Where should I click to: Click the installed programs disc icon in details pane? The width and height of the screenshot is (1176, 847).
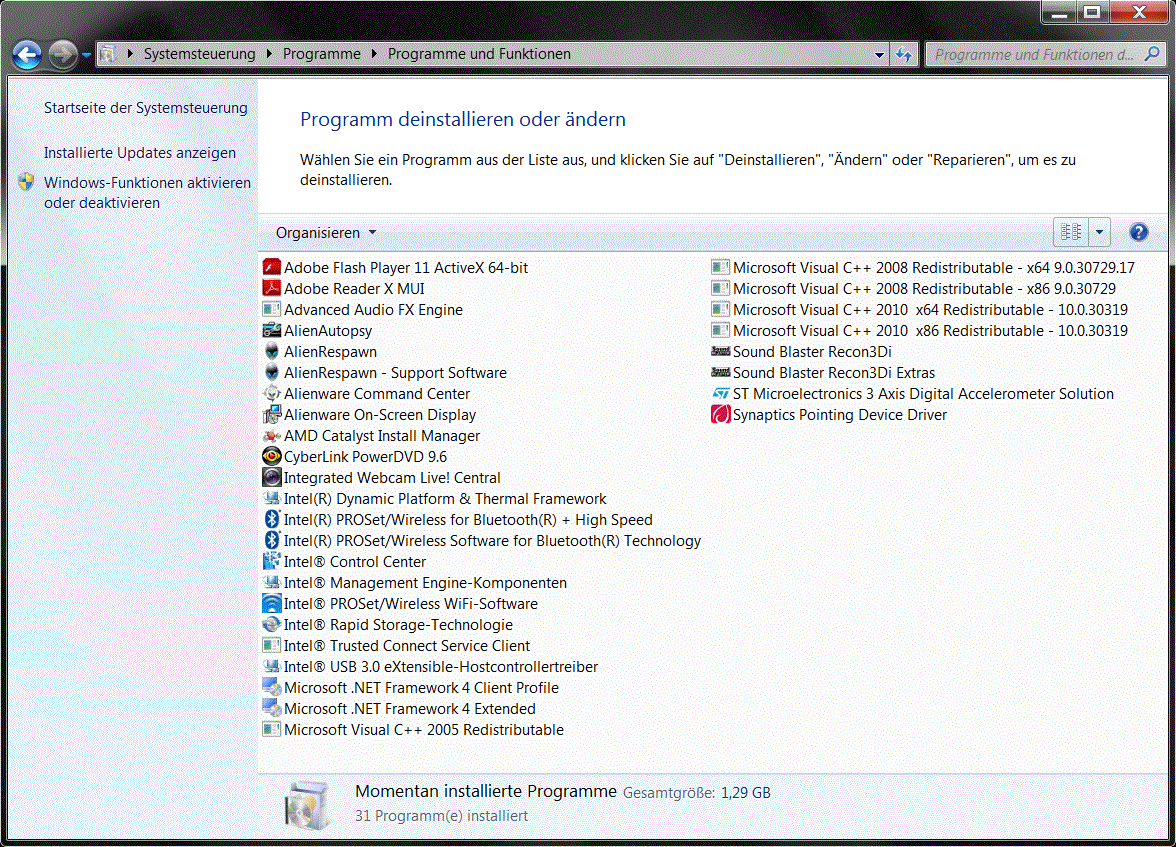coord(308,805)
